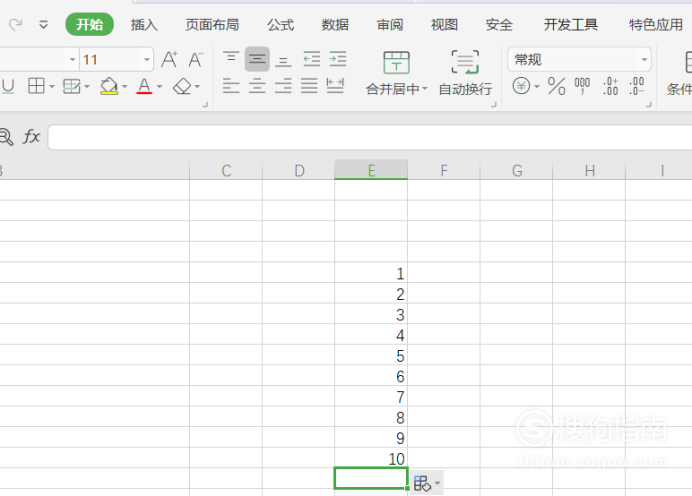692x496 pixels.
Task: Select the cell containing 10
Action: tap(371, 458)
